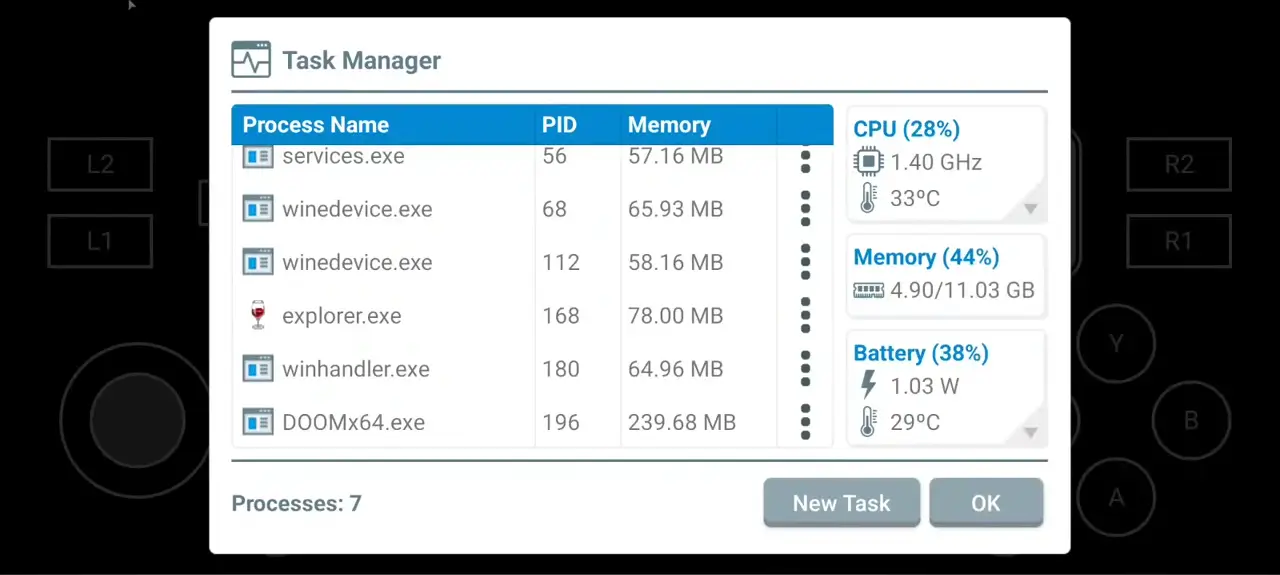Open options menu for DOOMx64.exe
The image size is (1280, 575).
tap(805, 422)
